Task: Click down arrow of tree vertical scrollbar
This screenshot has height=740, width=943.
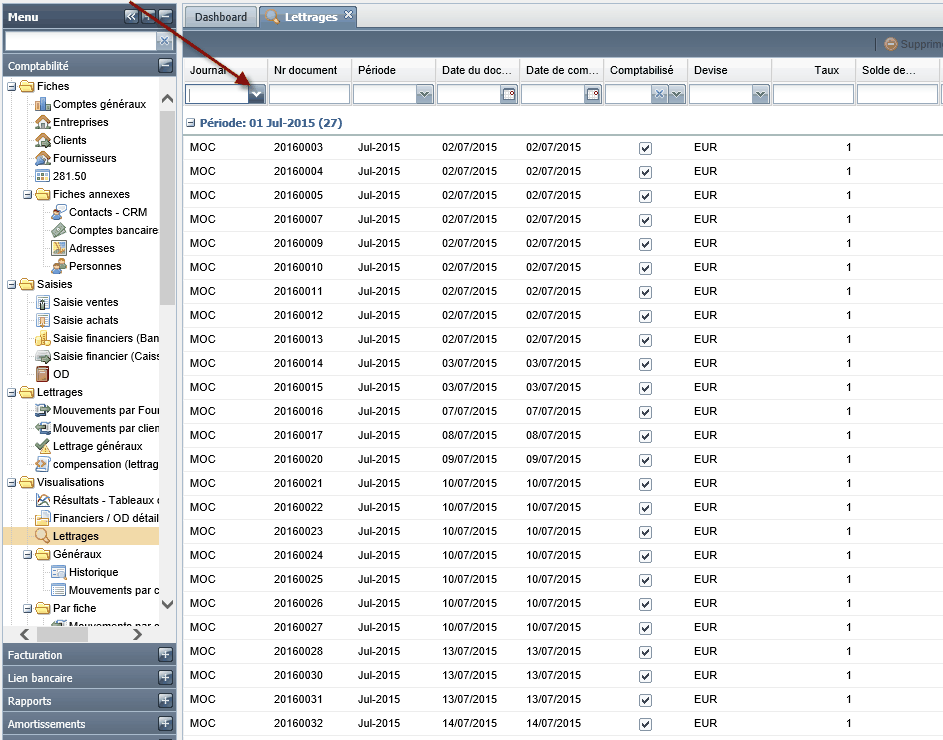Action: [168, 605]
